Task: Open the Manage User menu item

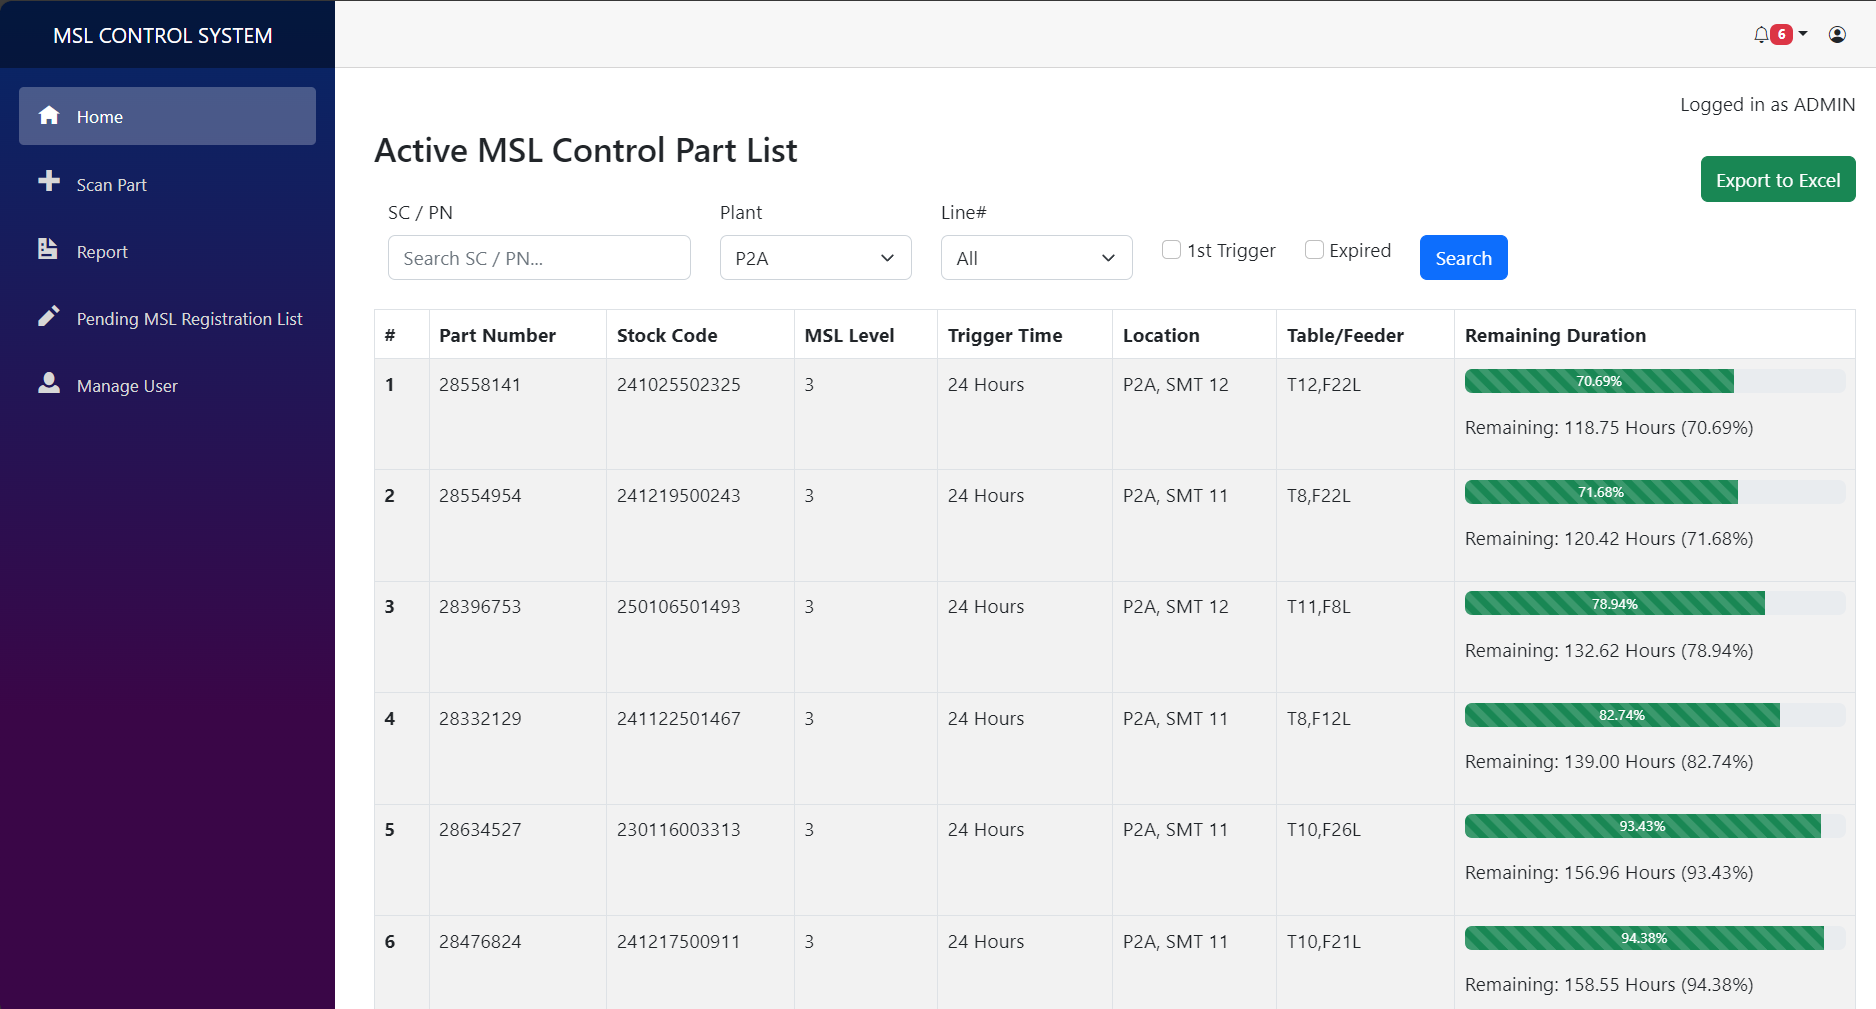Action: click(127, 386)
